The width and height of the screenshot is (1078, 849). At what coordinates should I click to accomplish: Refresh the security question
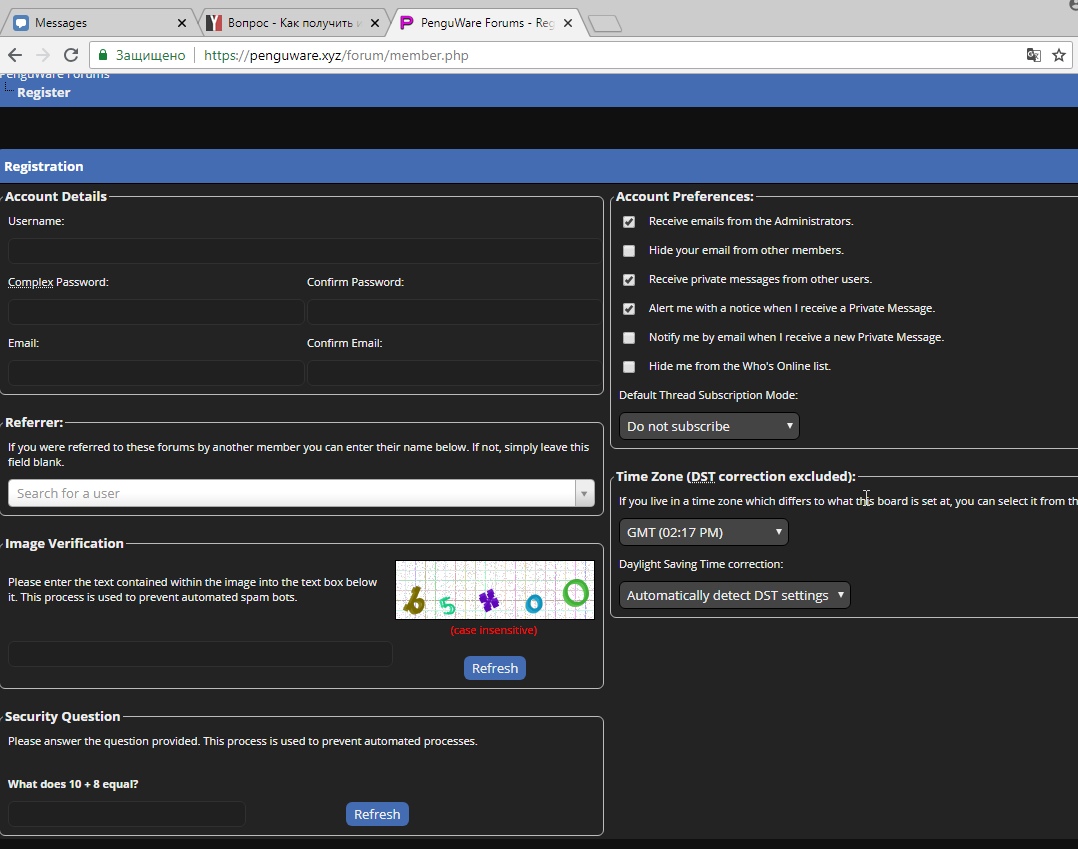[x=377, y=814]
